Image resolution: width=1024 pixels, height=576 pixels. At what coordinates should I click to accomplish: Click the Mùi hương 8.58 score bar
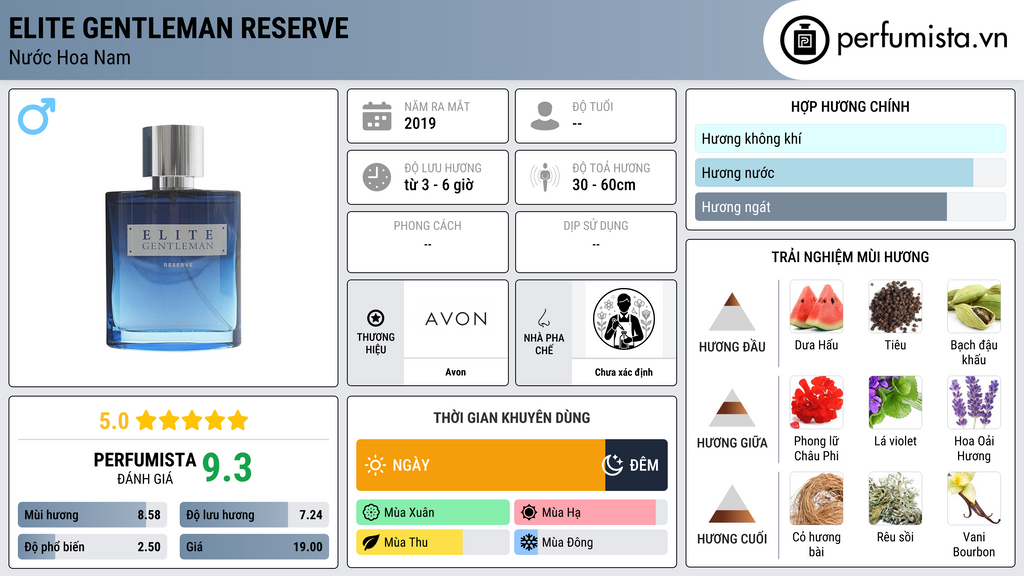pyautogui.click(x=93, y=515)
